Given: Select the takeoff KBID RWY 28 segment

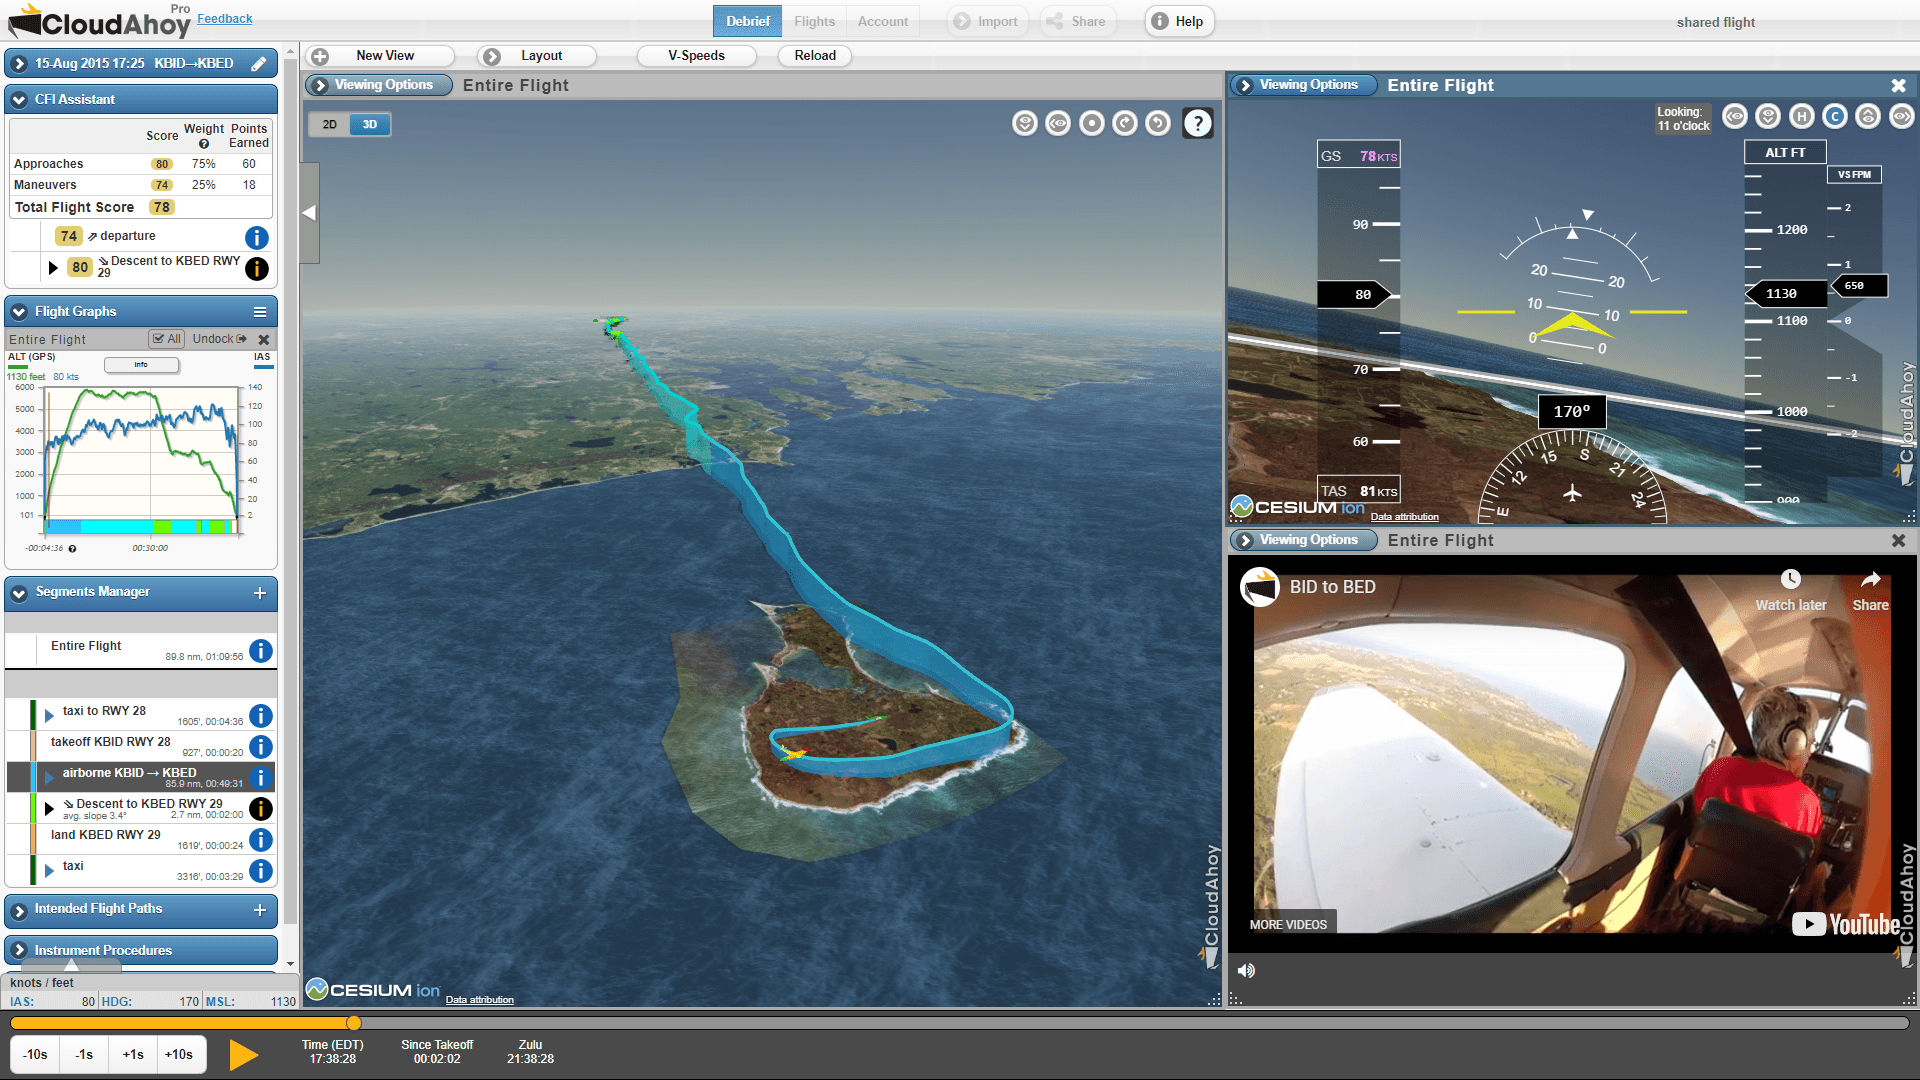Looking at the screenshot, I should (141, 747).
